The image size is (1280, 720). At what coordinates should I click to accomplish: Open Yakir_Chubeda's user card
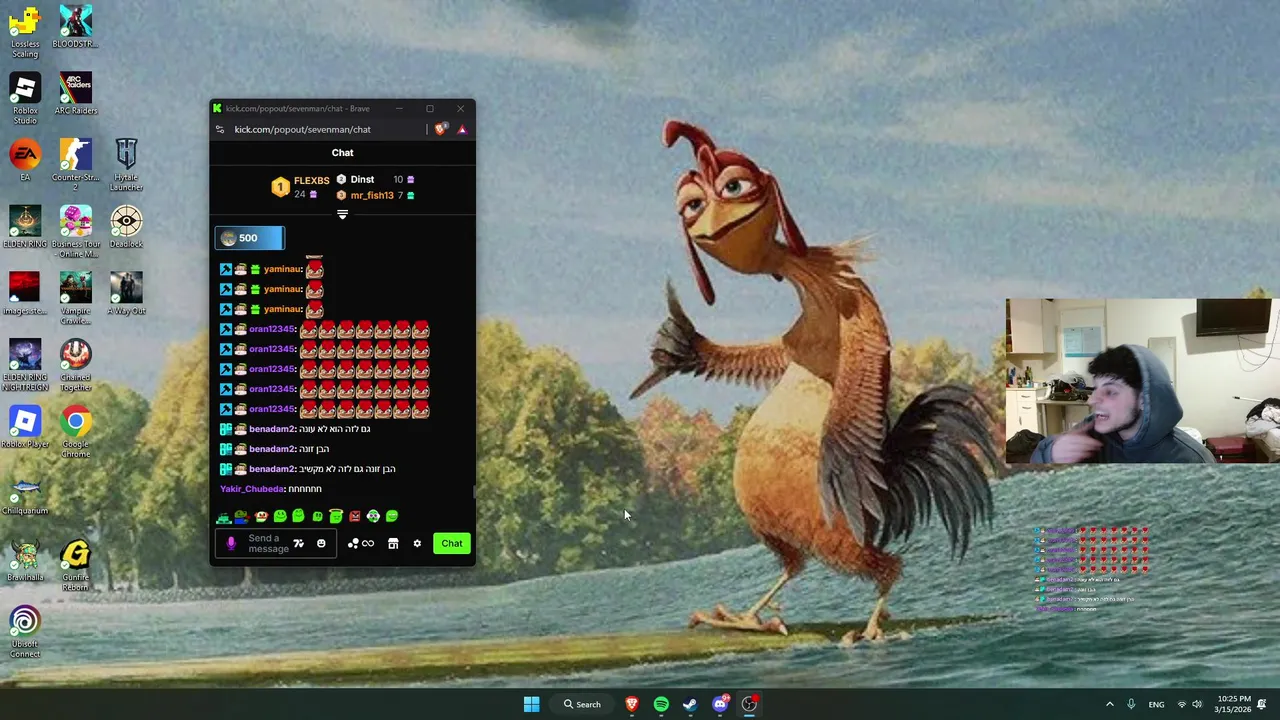[x=252, y=489]
